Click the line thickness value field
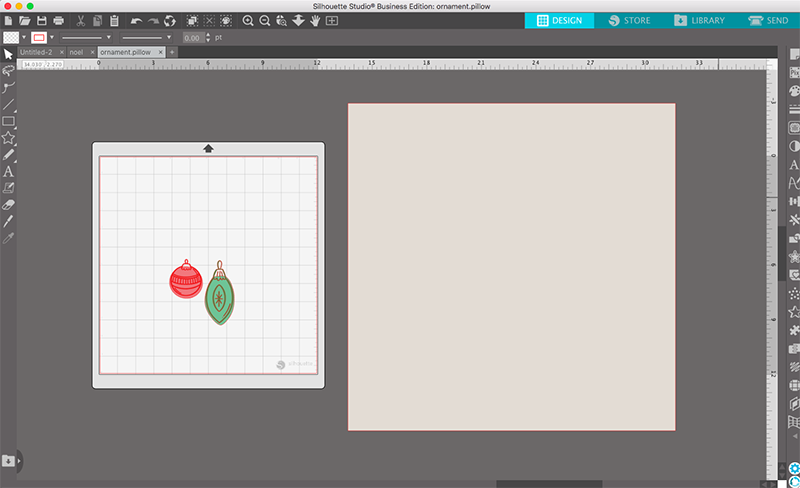Screen dimensions: 800x488 [193, 38]
